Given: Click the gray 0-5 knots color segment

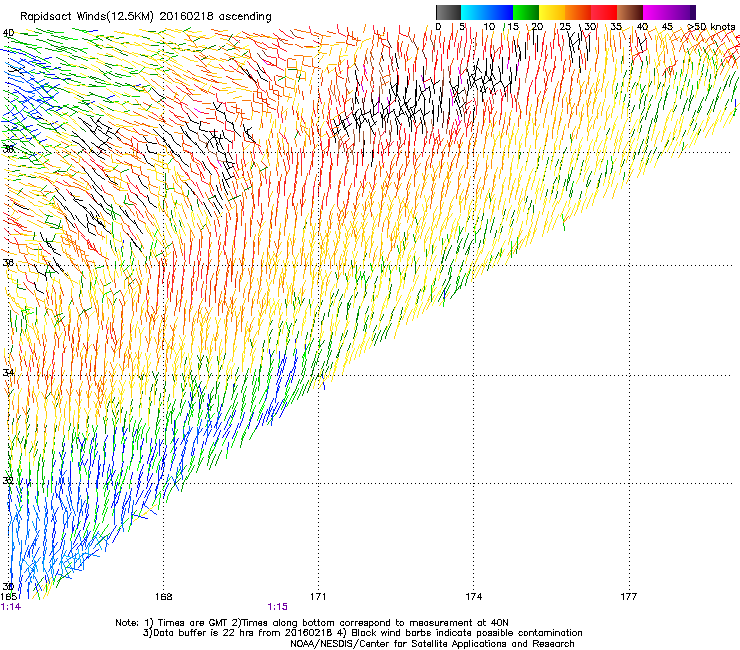Looking at the screenshot, I should 448,12.
